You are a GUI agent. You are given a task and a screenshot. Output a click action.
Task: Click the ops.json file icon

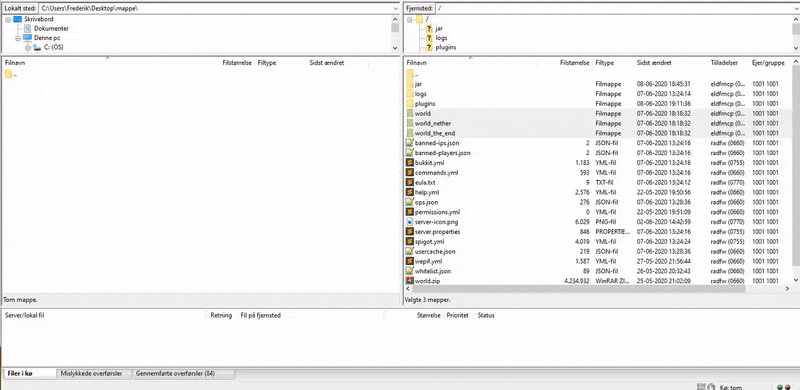point(409,202)
